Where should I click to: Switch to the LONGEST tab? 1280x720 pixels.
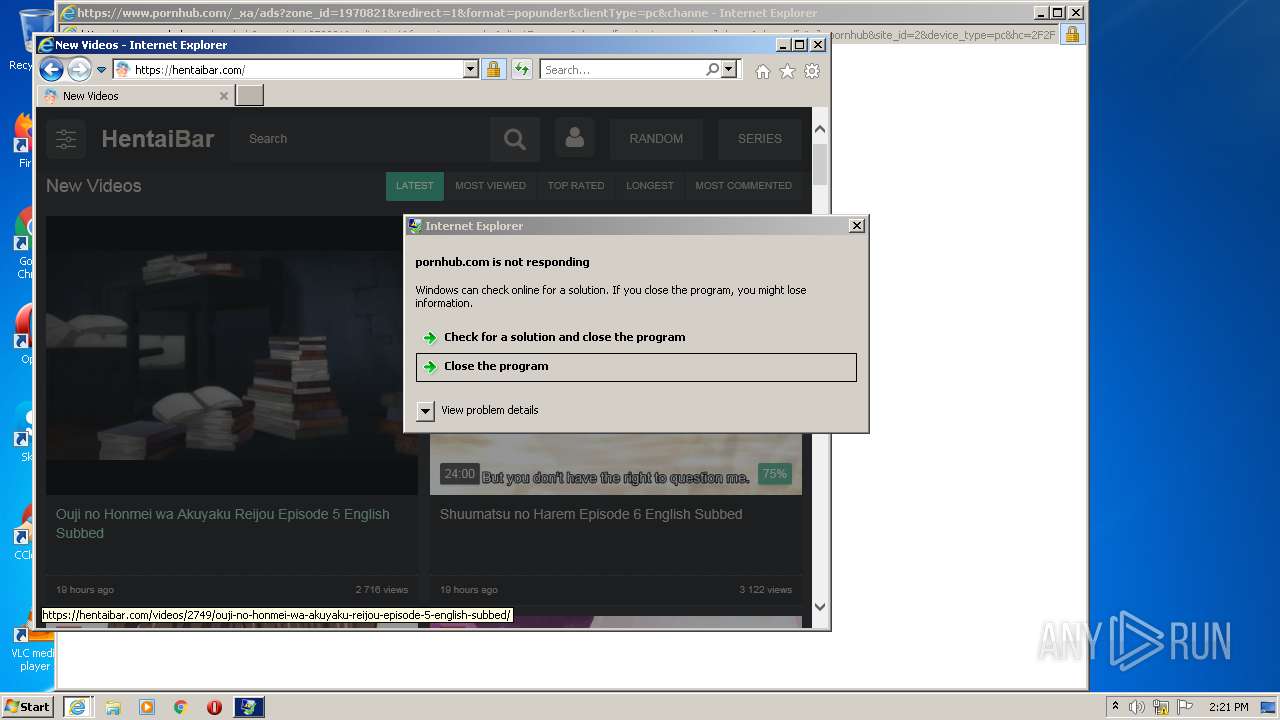point(650,186)
